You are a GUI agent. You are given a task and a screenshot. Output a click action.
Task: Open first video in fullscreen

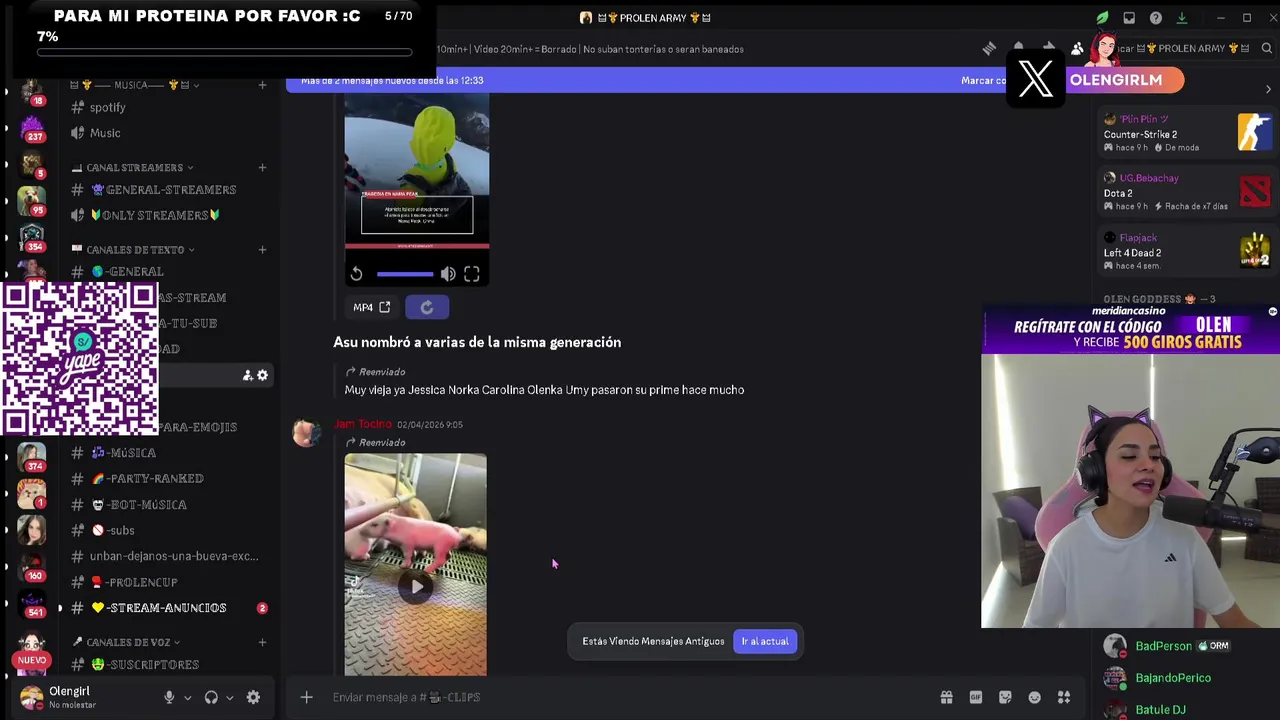pyautogui.click(x=472, y=273)
